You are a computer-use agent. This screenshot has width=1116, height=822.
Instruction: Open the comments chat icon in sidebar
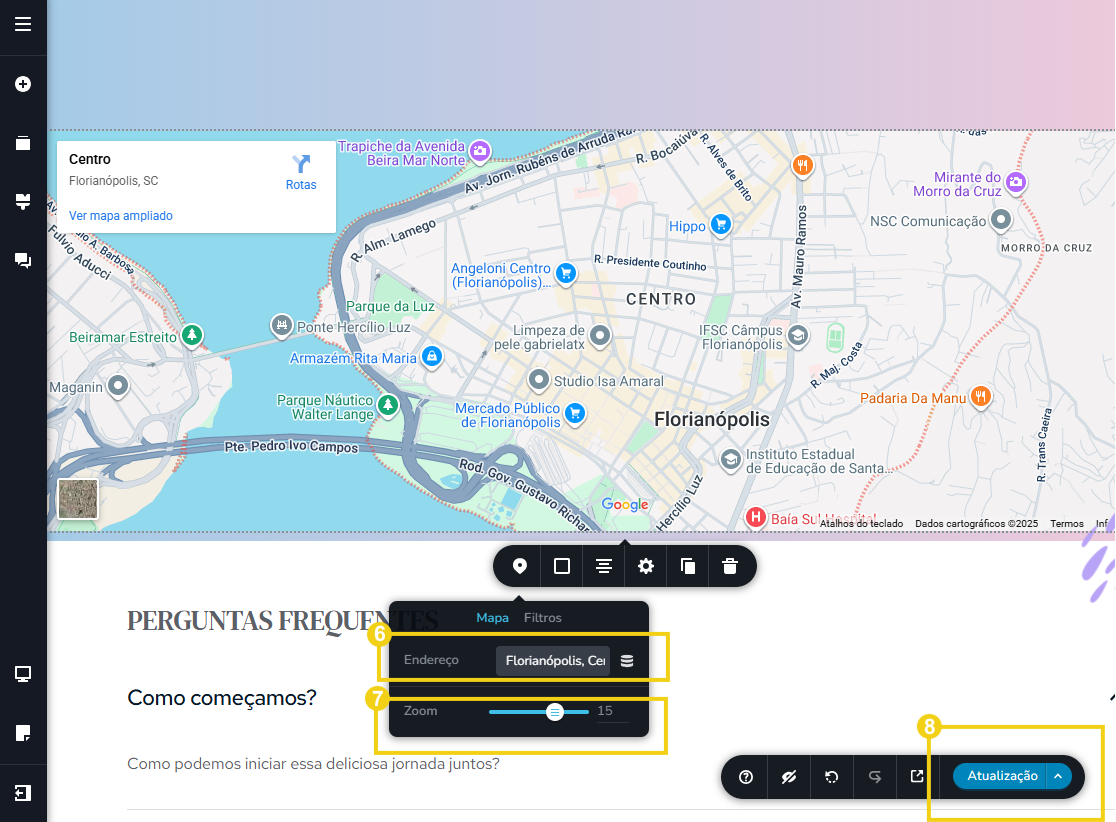click(23, 260)
